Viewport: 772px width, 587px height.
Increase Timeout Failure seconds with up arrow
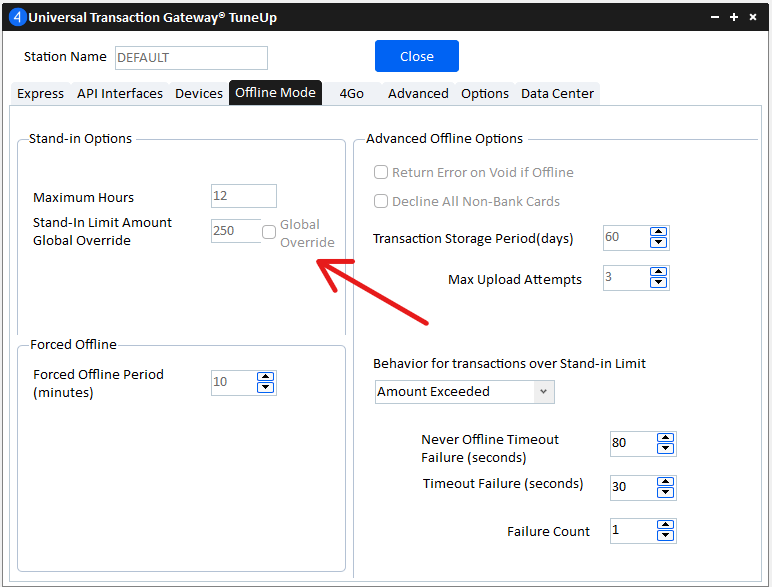tap(666, 482)
